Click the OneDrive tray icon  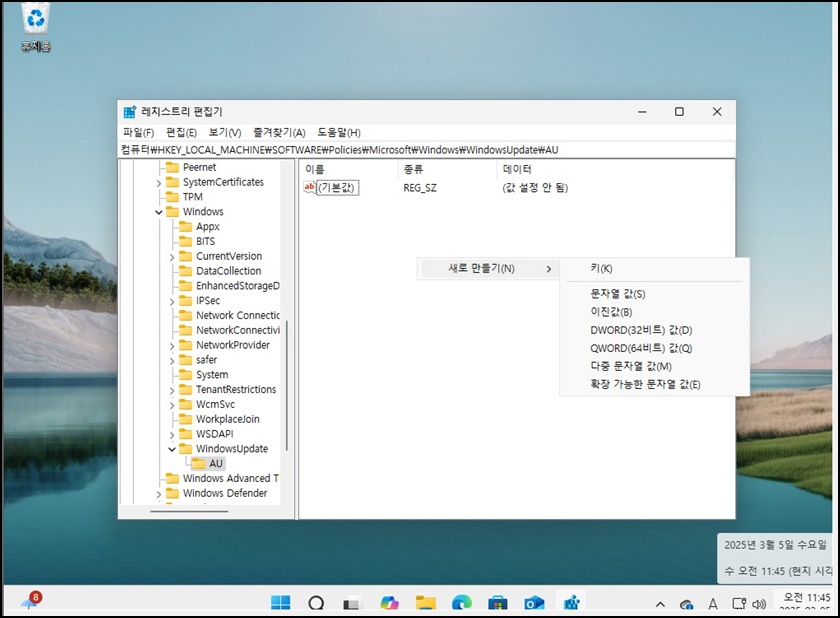(x=686, y=605)
